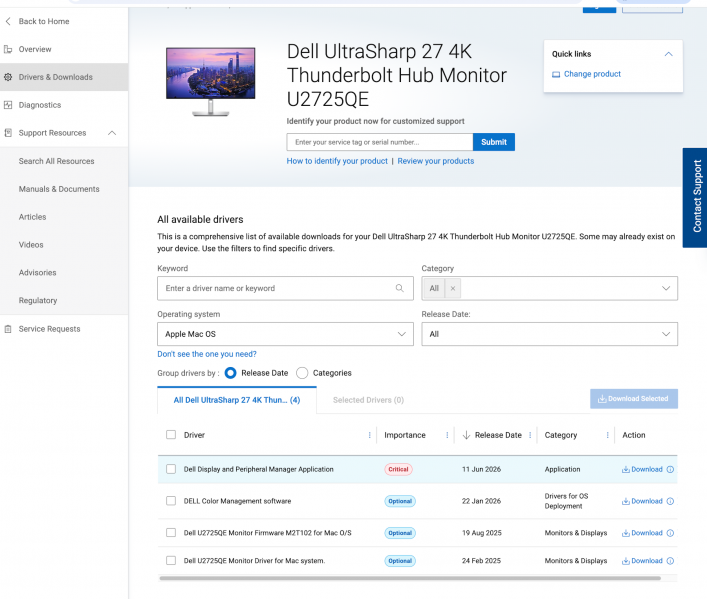Check the Monitor Firmware M2T102 row
Viewport: 707px width, 599px height.
click(171, 533)
